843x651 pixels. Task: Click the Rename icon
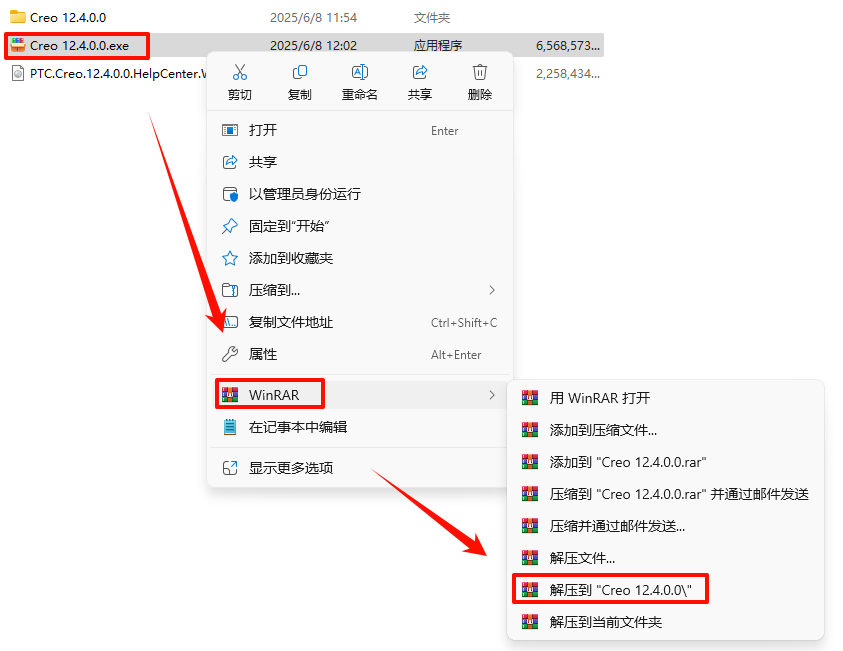point(360,72)
